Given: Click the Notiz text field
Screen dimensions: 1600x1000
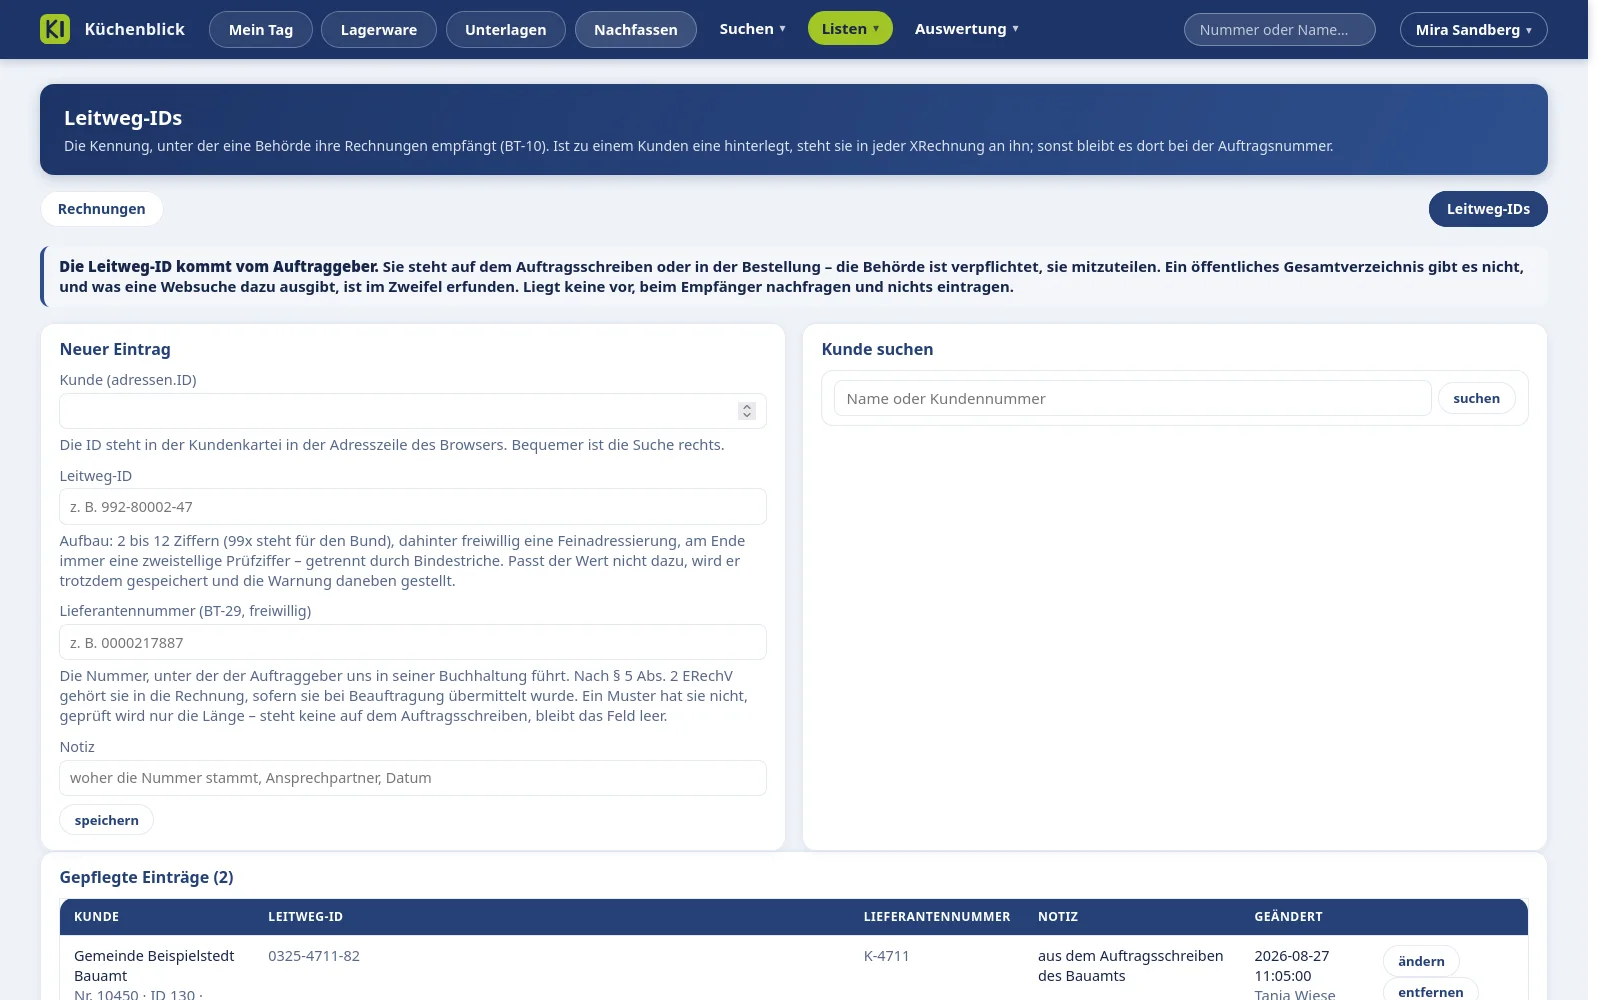Looking at the screenshot, I should pyautogui.click(x=413, y=778).
